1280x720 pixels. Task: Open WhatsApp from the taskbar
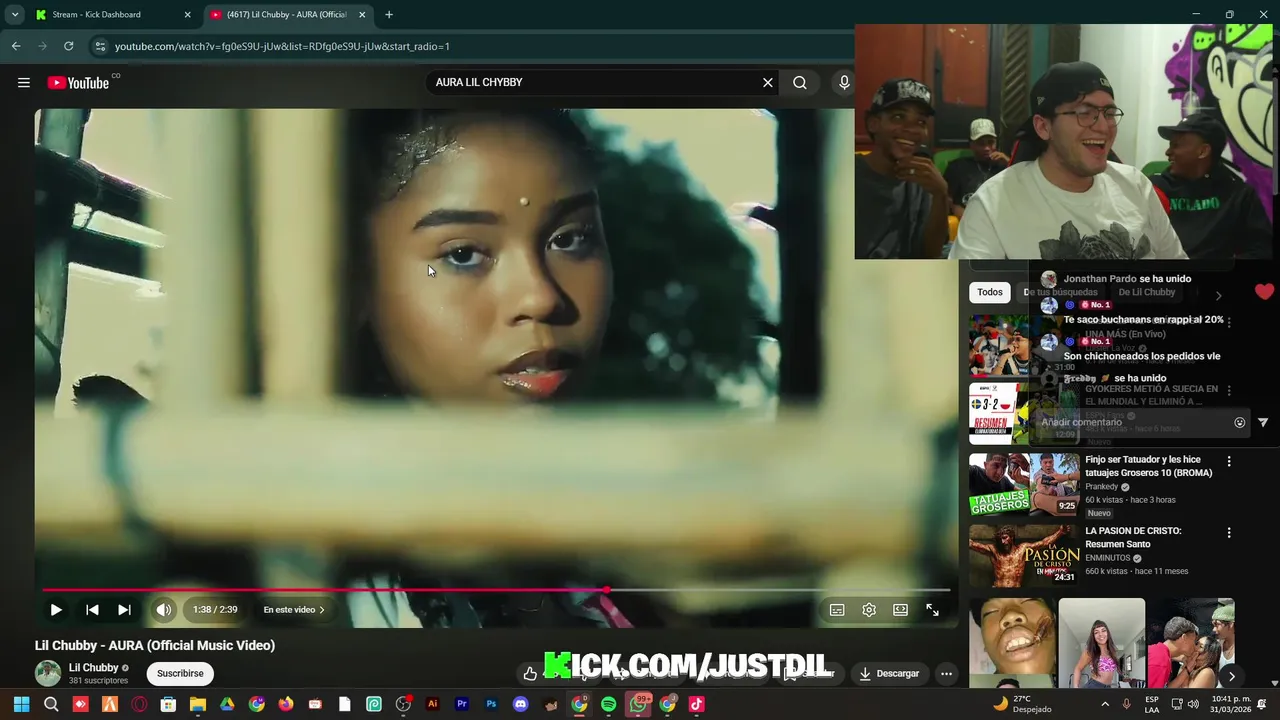[638, 704]
